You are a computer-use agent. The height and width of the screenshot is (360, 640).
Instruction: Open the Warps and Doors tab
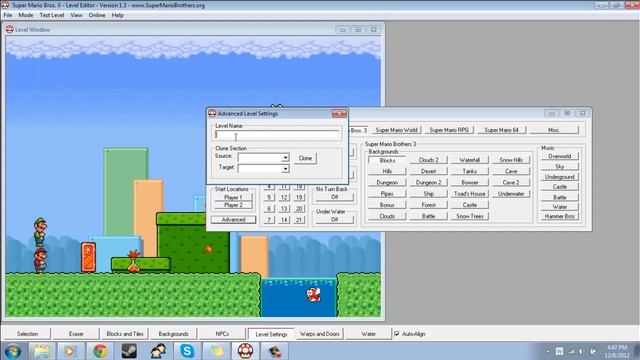pos(320,333)
